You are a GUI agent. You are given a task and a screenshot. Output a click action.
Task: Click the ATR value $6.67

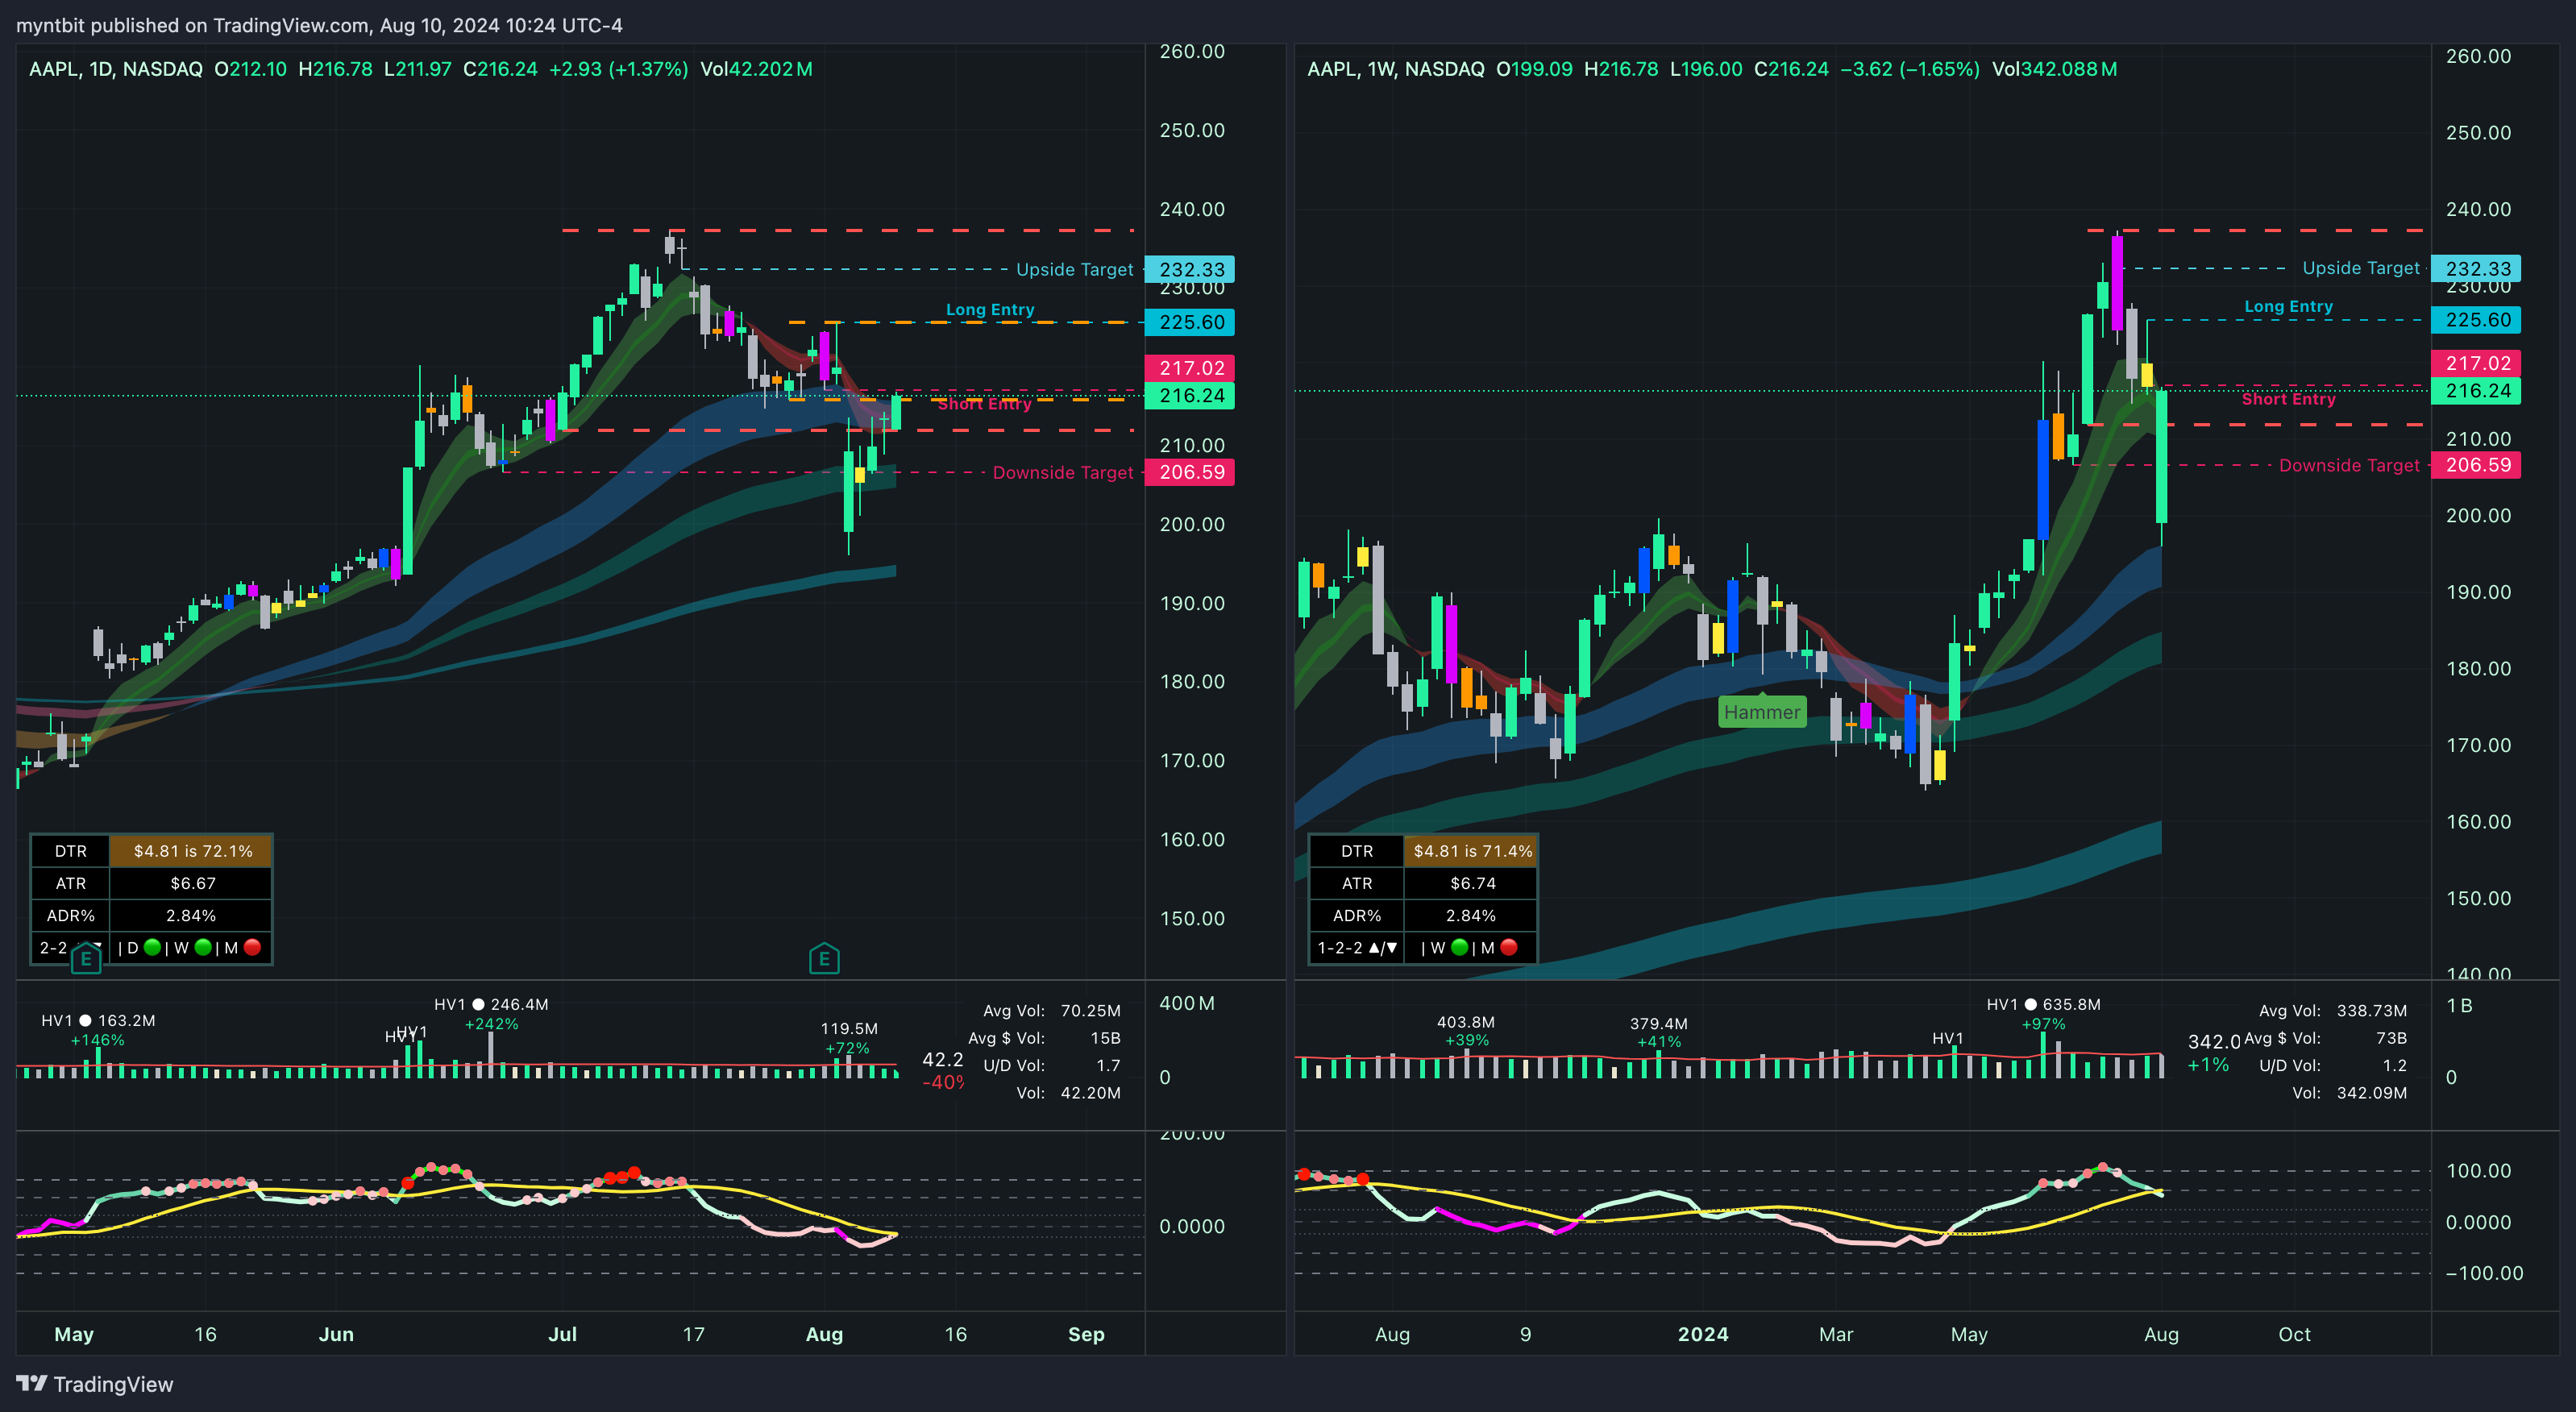(x=191, y=883)
